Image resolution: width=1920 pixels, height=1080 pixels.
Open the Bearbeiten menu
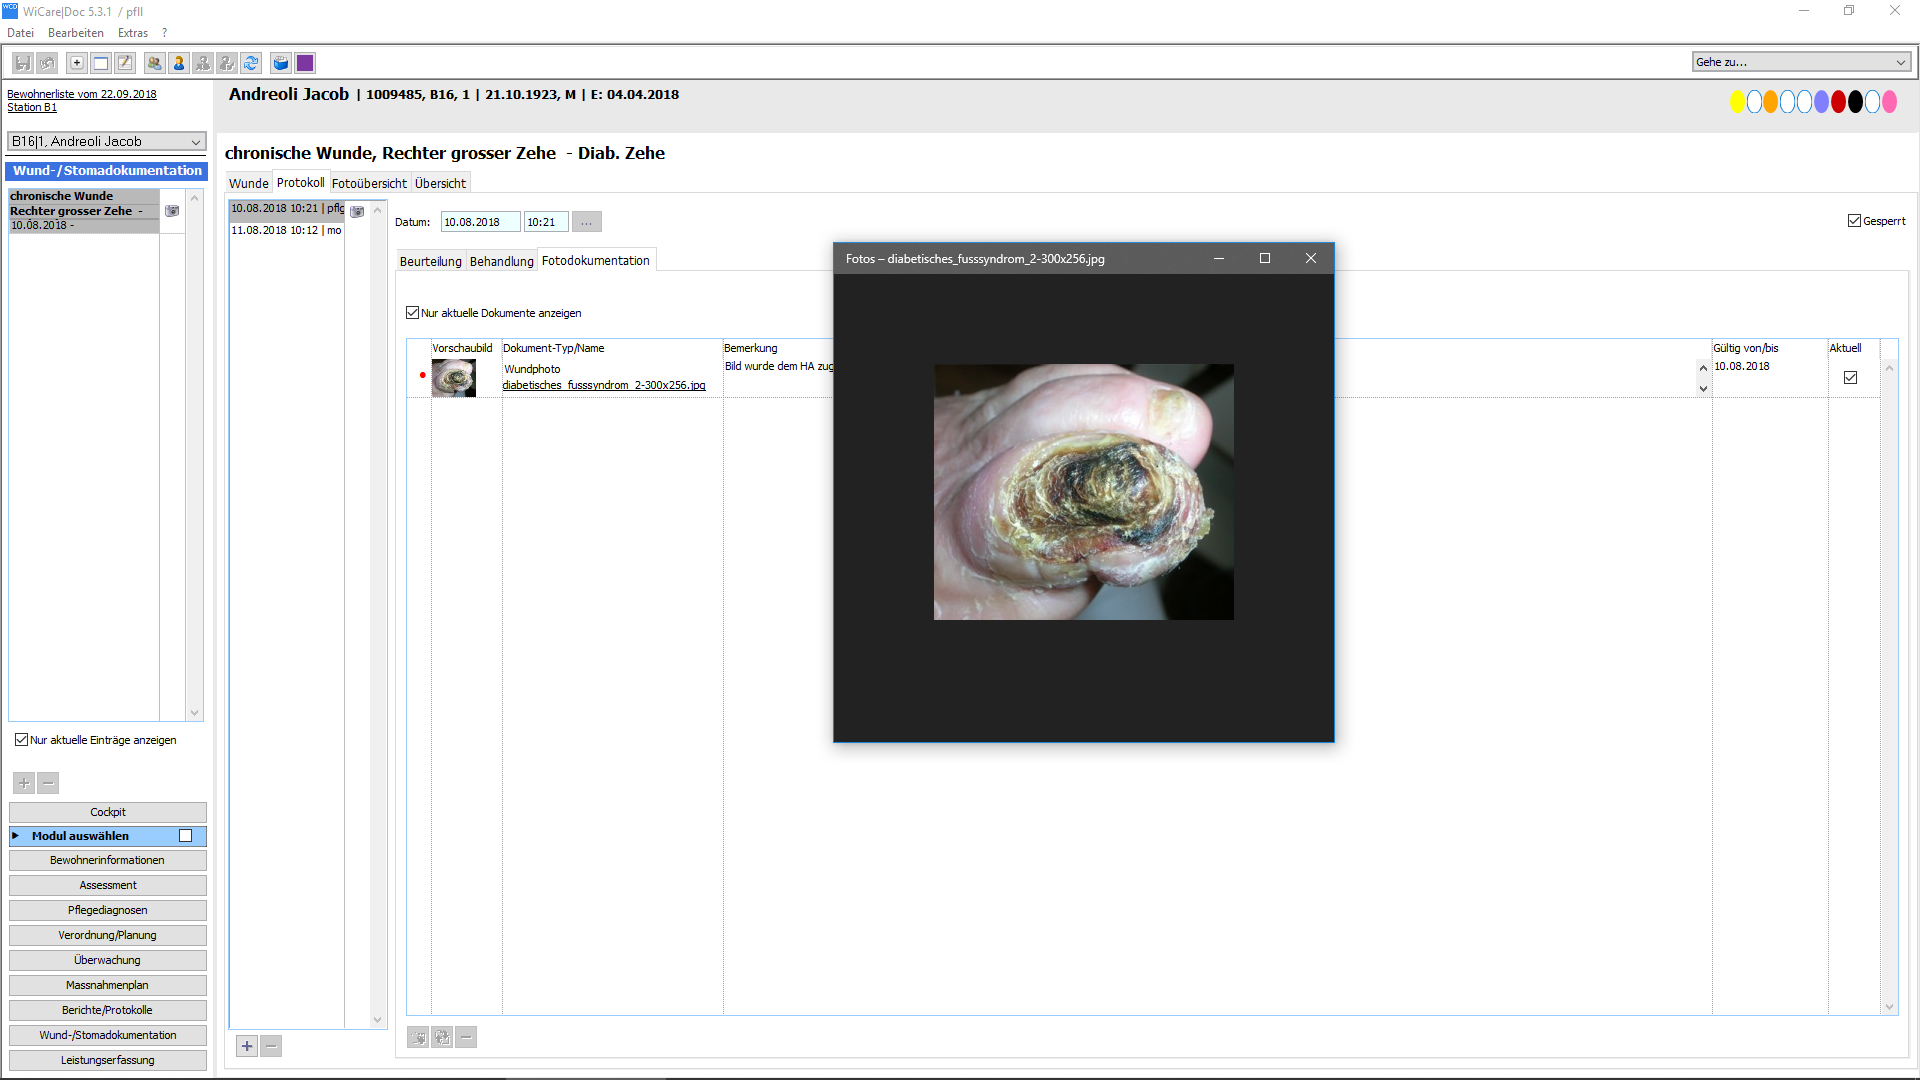75,33
